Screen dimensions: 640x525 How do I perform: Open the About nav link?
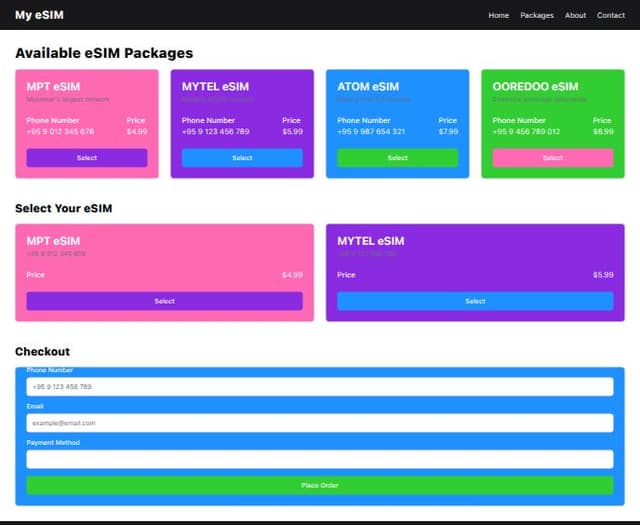tap(575, 15)
